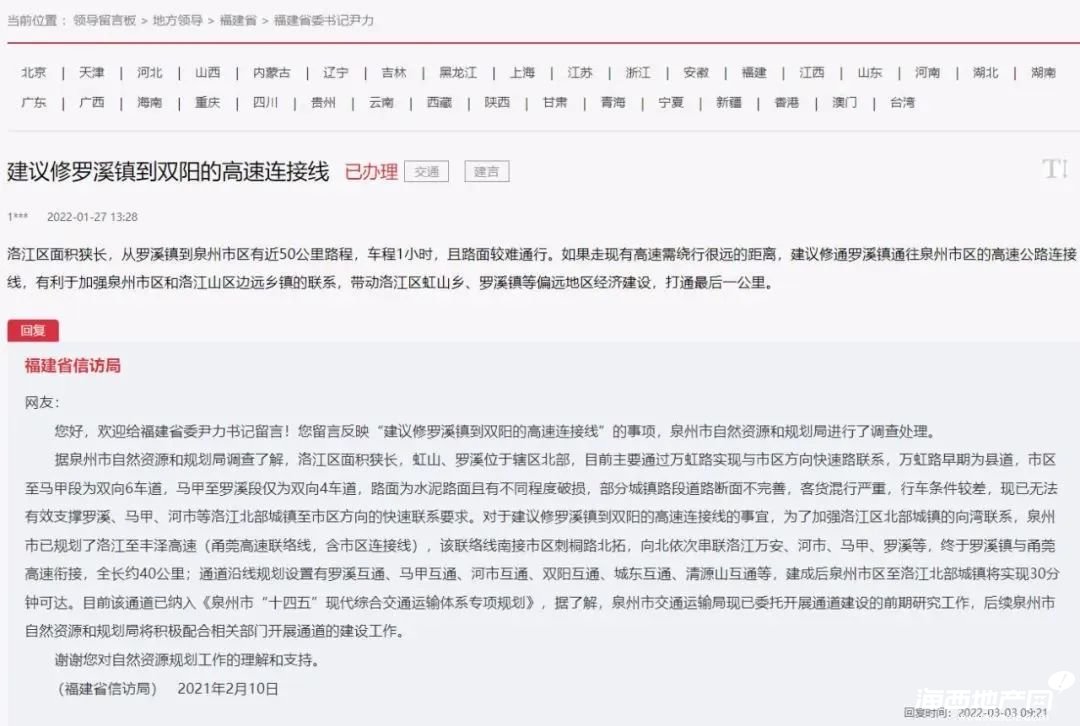Go to the 浙江 message board
Image resolution: width=1080 pixels, height=726 pixels.
[x=638, y=72]
